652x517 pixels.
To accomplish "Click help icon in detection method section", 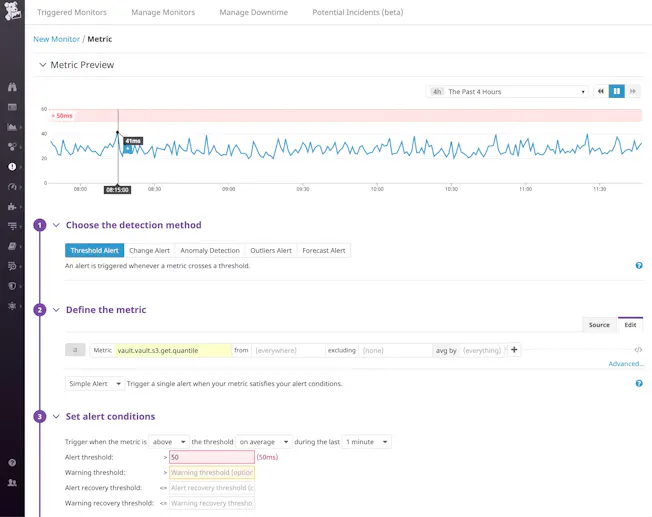I will (x=639, y=266).
